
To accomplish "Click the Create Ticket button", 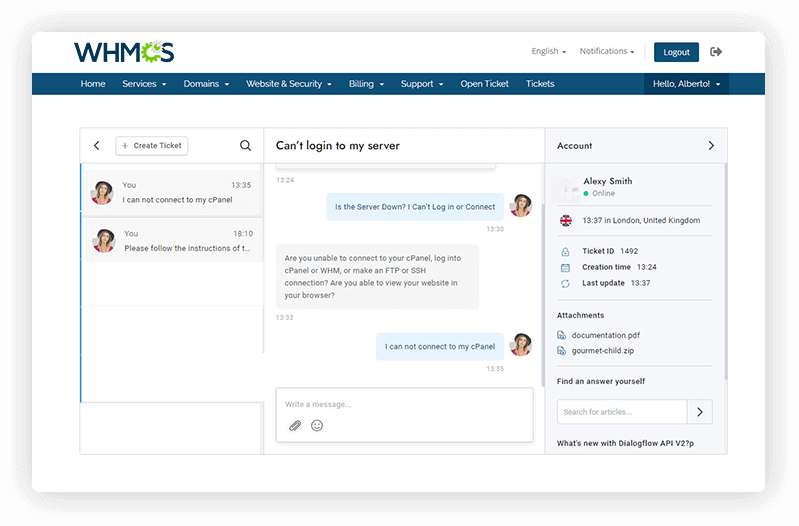I will pyautogui.click(x=152, y=146).
